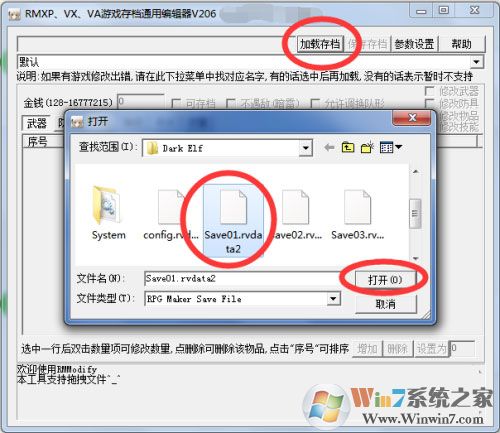Screen dimensions: 500x433
Task: Expand the RPG Maker Save File type dropdown
Action: 333,298
